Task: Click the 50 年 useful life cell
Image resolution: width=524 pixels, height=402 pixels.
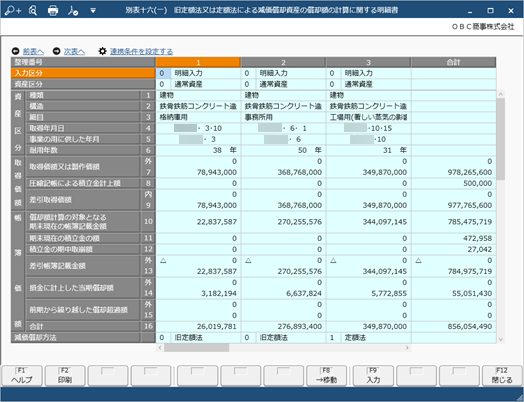Action: (x=283, y=150)
